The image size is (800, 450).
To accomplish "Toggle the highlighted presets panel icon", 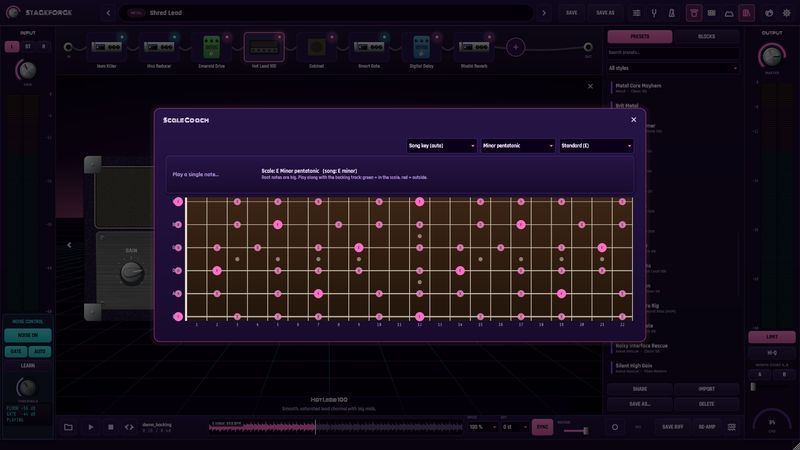I will point(746,13).
